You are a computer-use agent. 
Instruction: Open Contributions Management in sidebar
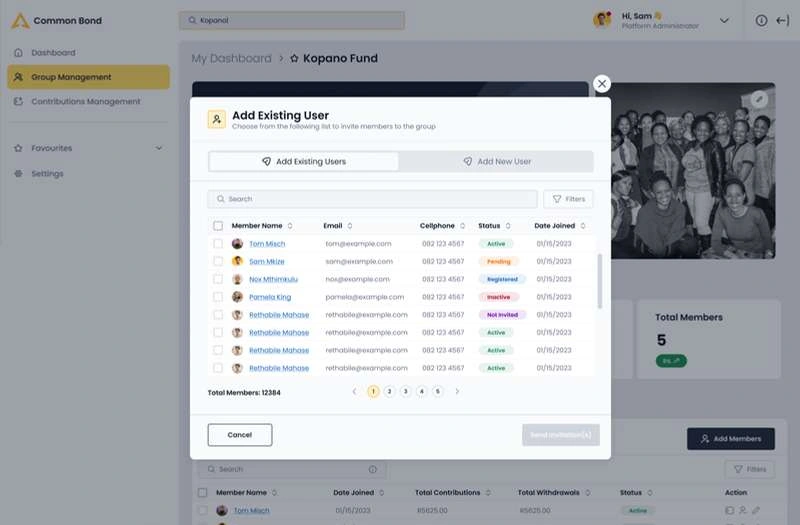coord(88,102)
